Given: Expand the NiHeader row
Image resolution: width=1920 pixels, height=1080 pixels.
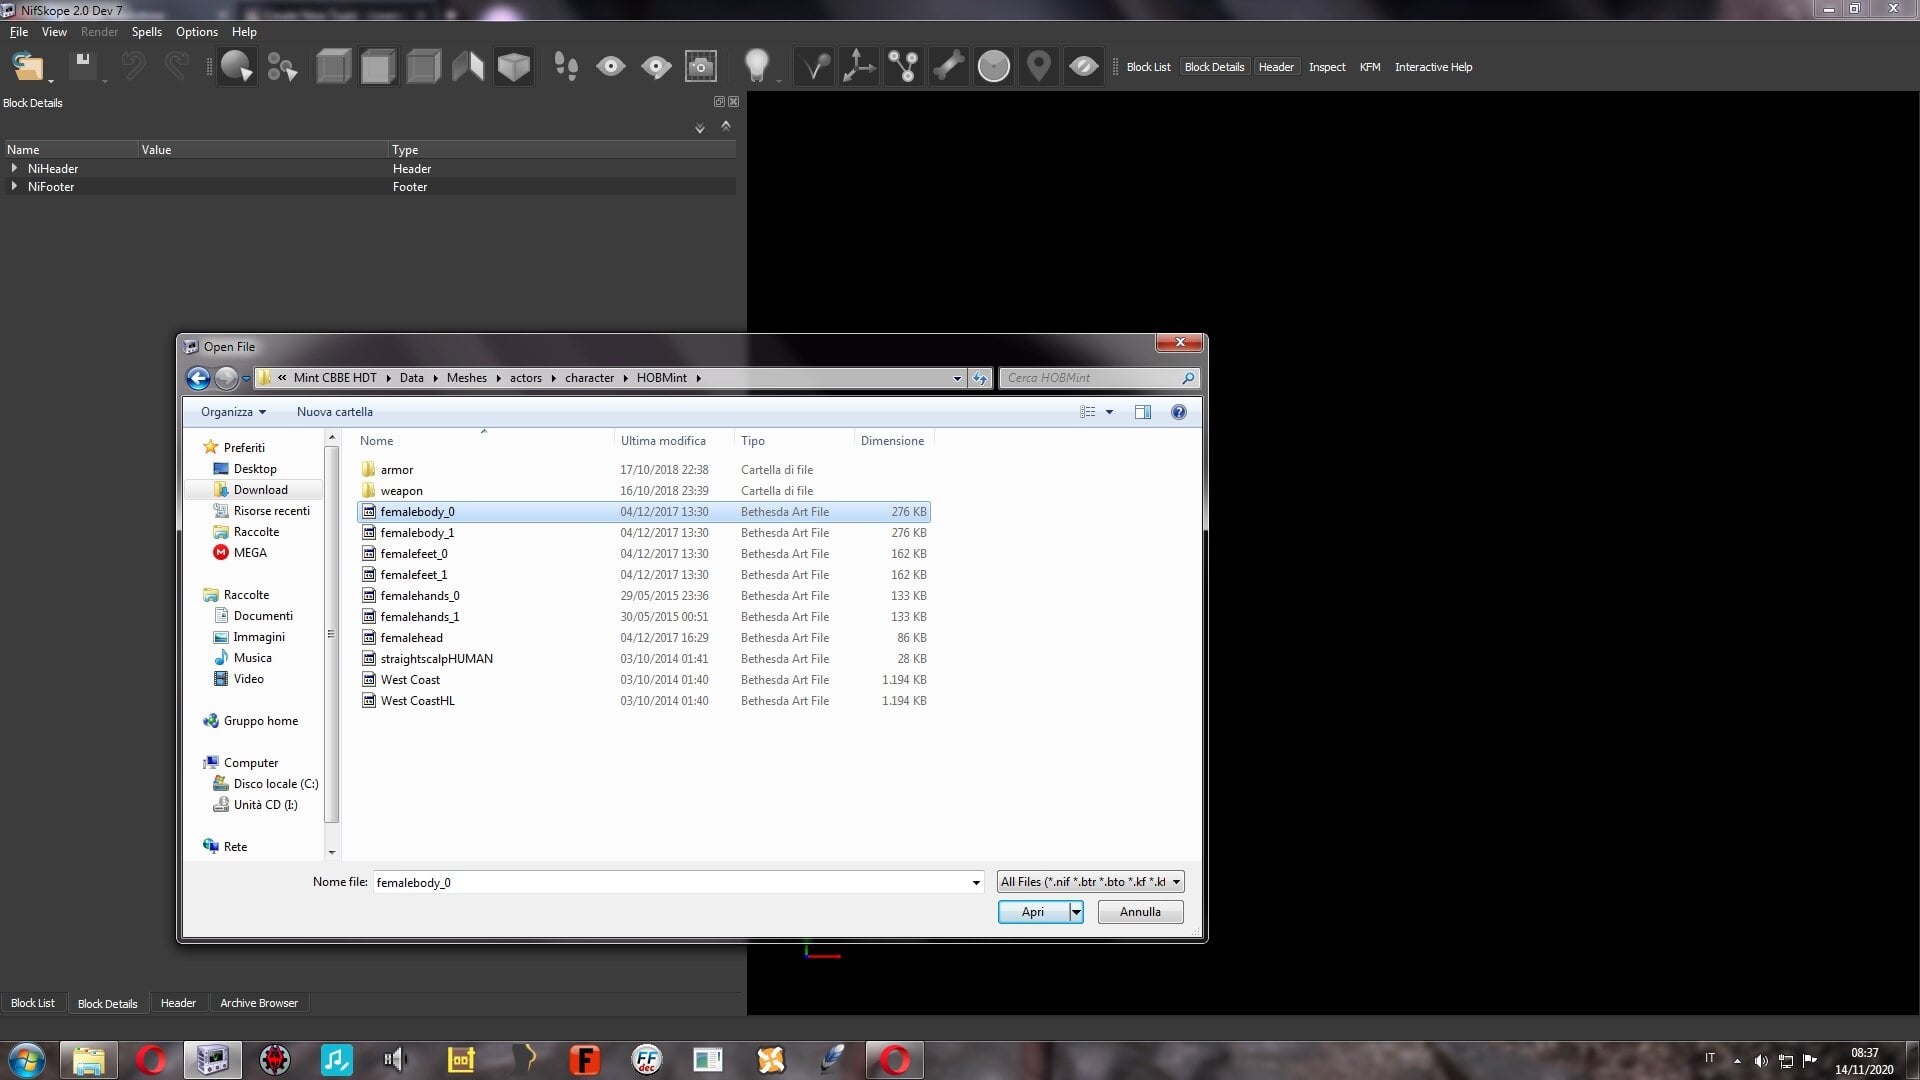Looking at the screenshot, I should [x=14, y=168].
